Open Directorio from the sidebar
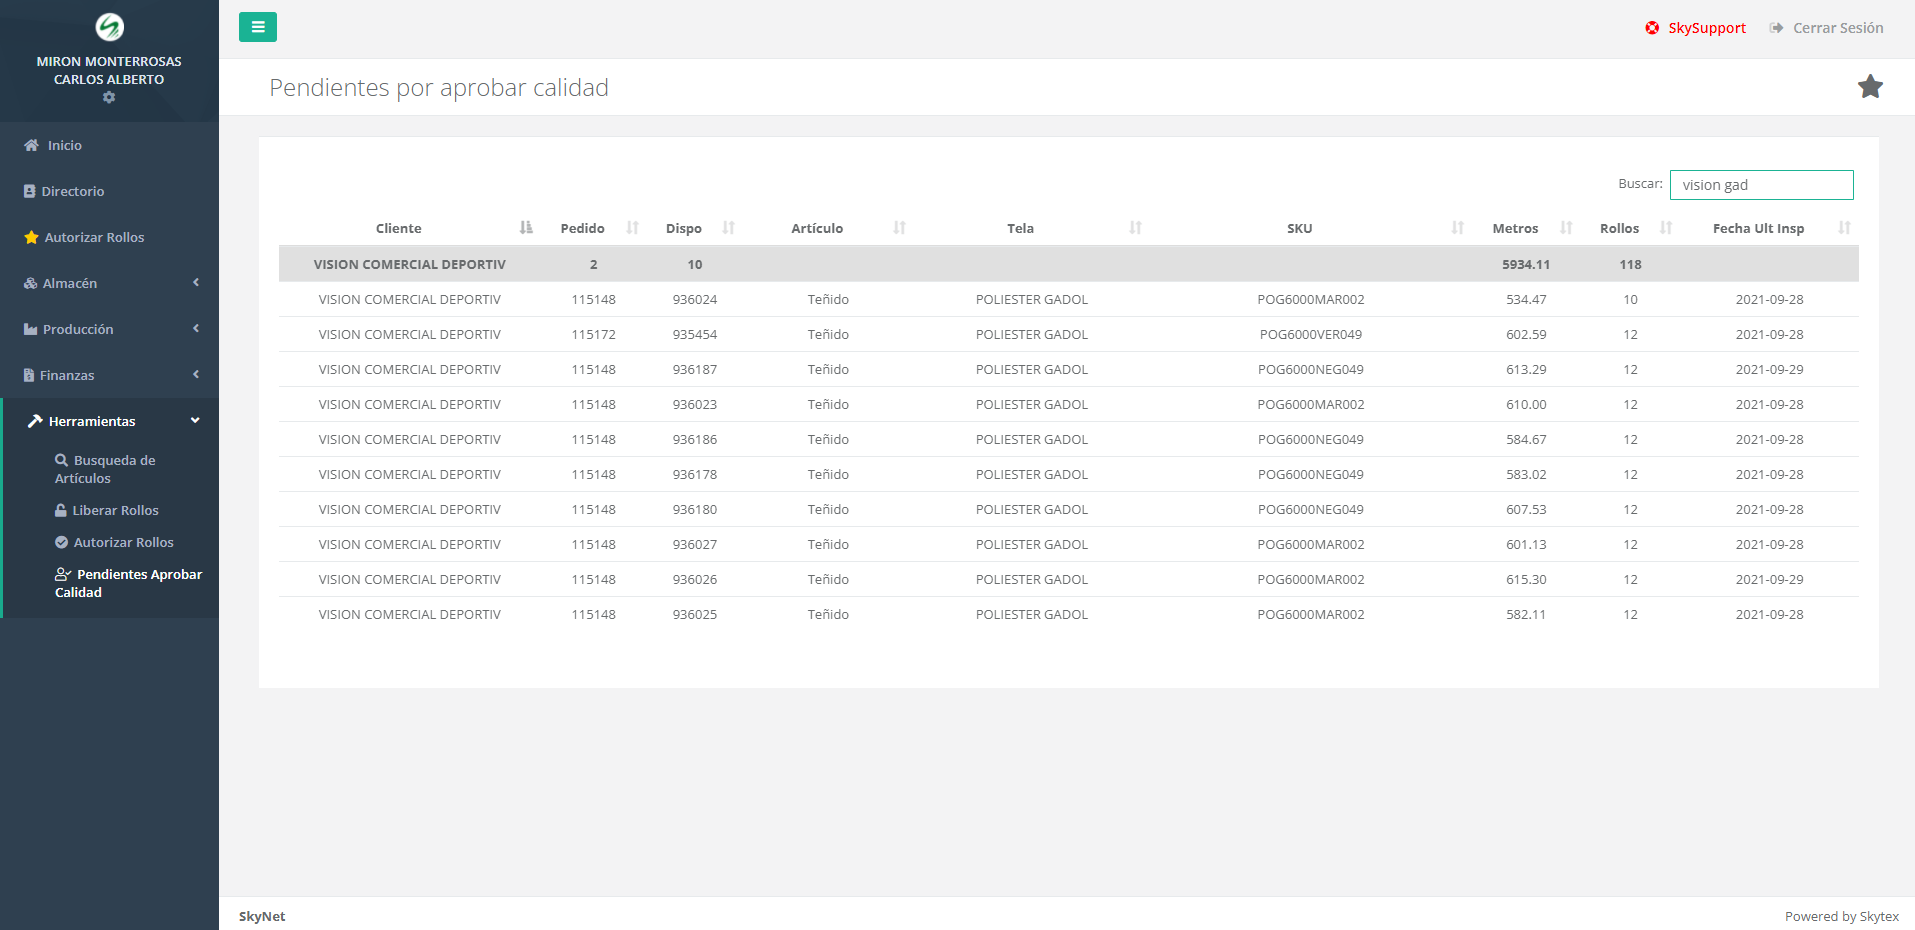Image resolution: width=1915 pixels, height=930 pixels. [x=72, y=191]
